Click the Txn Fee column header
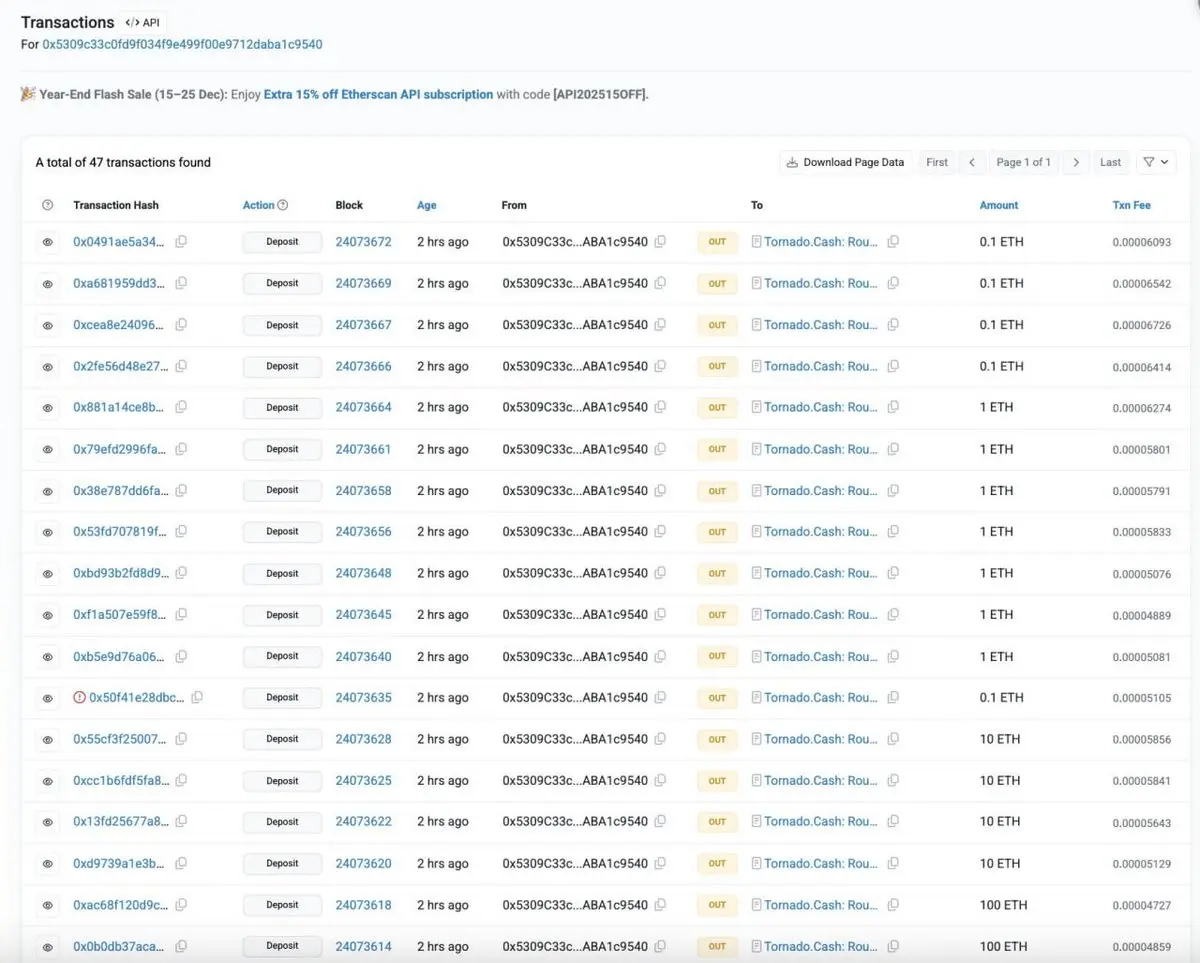Image resolution: width=1200 pixels, height=963 pixels. [1132, 205]
